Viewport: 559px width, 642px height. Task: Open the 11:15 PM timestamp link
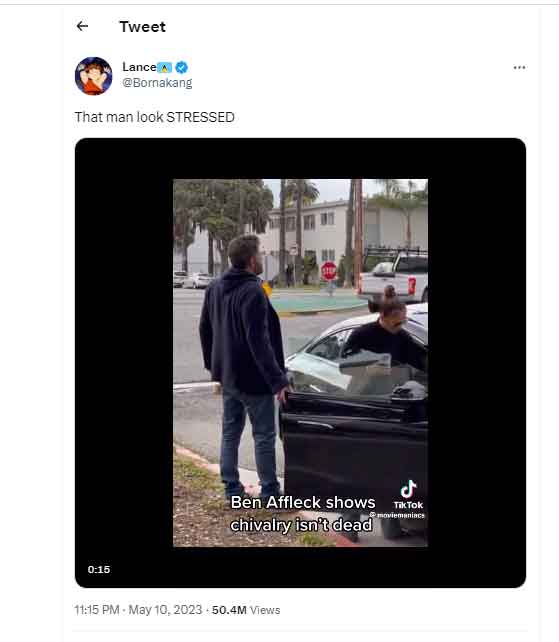(97, 610)
